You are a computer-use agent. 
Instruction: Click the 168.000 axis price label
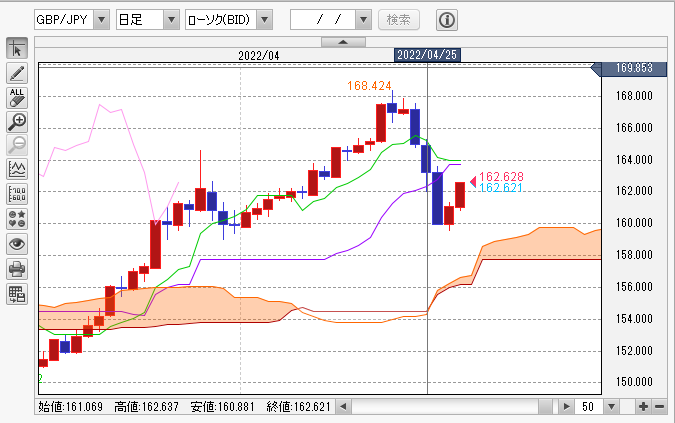point(634,96)
